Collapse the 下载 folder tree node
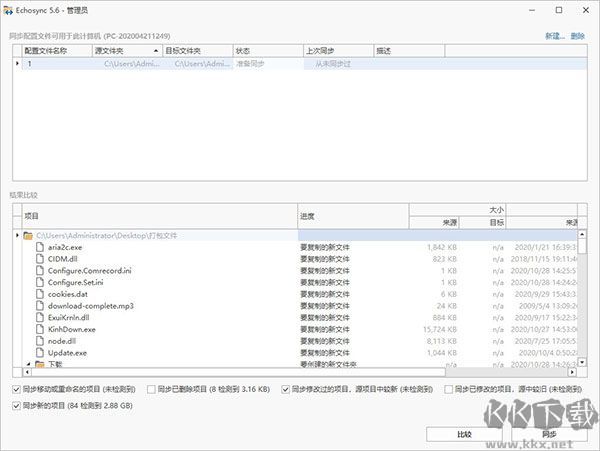 tap(29, 364)
